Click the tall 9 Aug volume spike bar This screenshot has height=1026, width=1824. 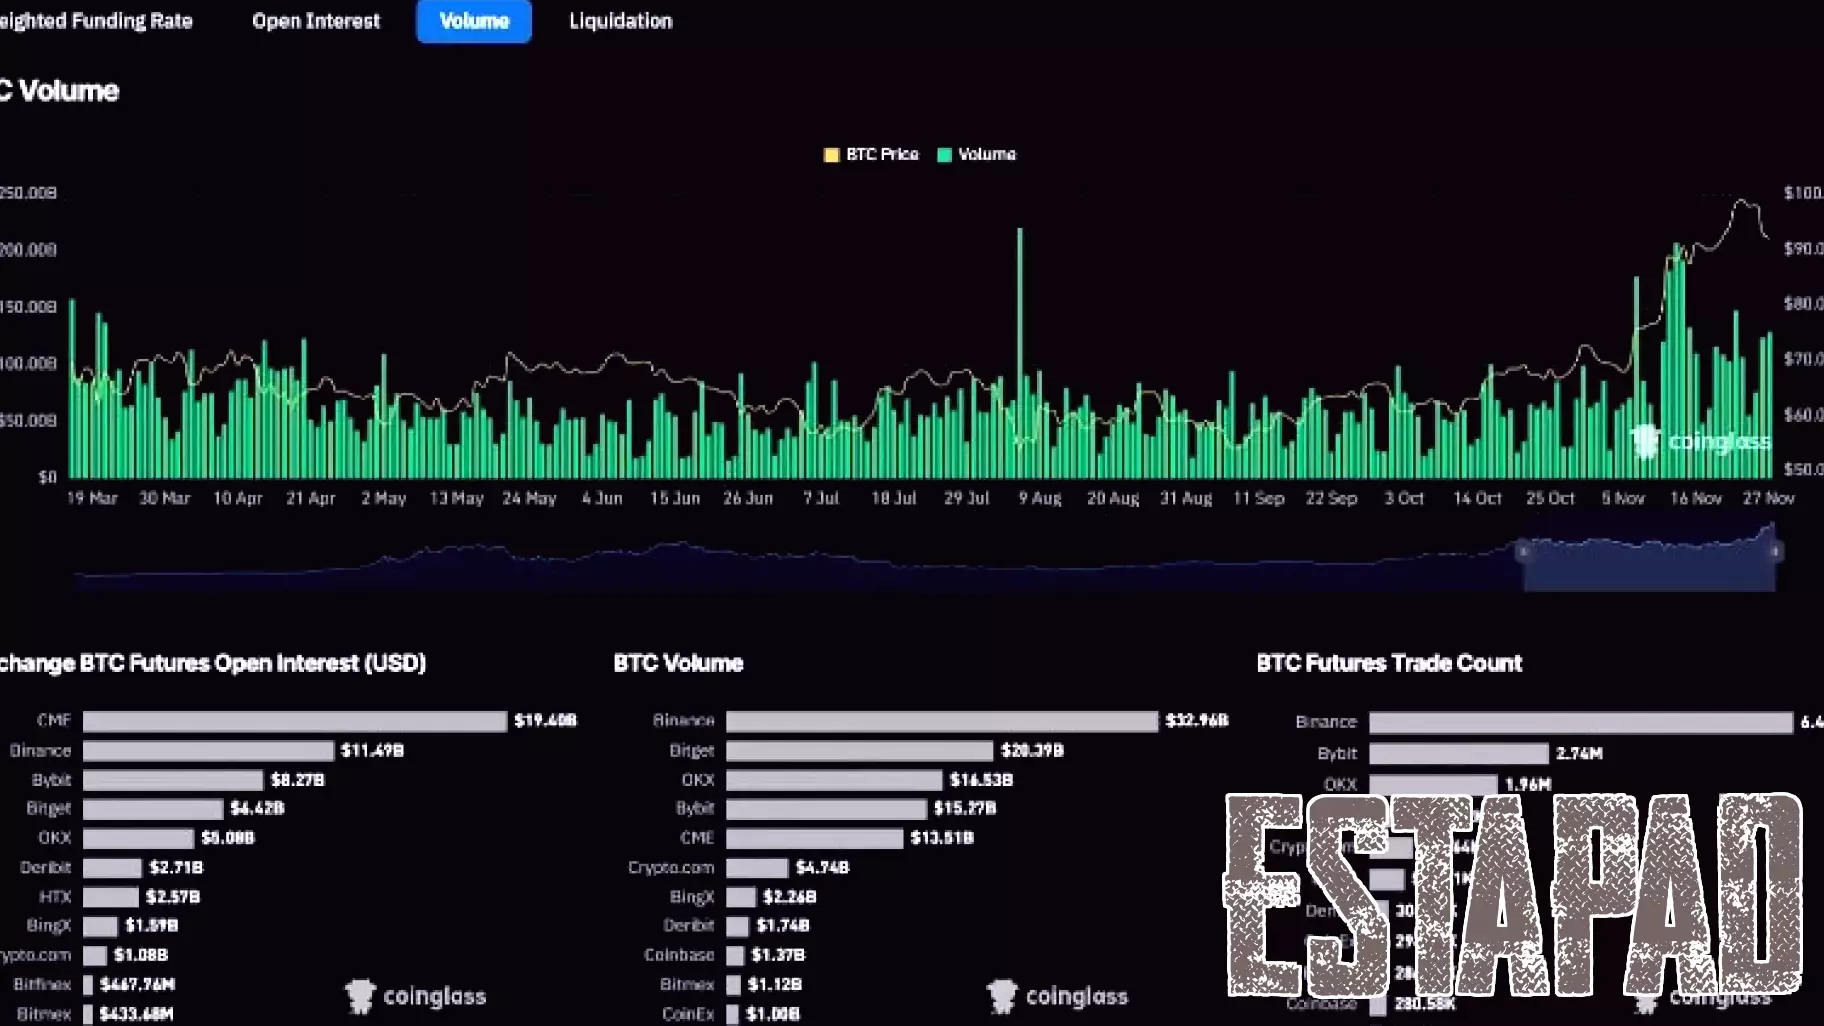click(1020, 352)
